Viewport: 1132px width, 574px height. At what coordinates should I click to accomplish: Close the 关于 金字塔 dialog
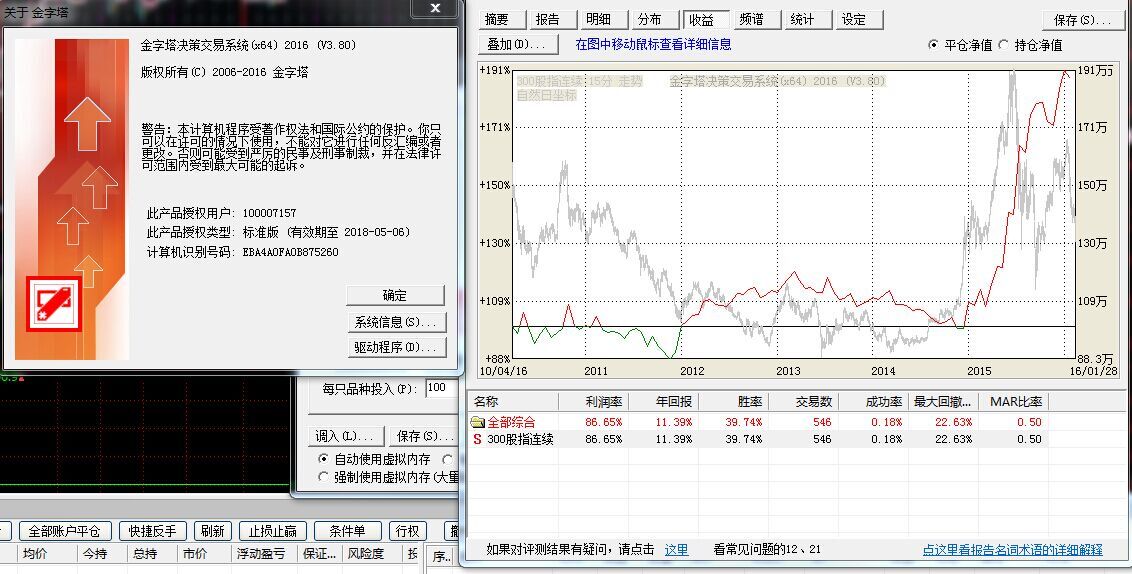[435, 8]
